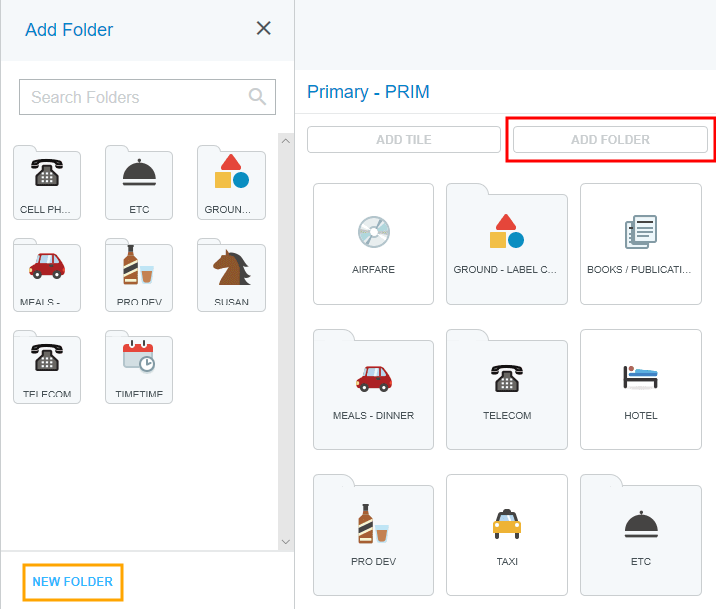Image resolution: width=716 pixels, height=609 pixels.
Task: Click the Taxi tile
Action: 506,535
